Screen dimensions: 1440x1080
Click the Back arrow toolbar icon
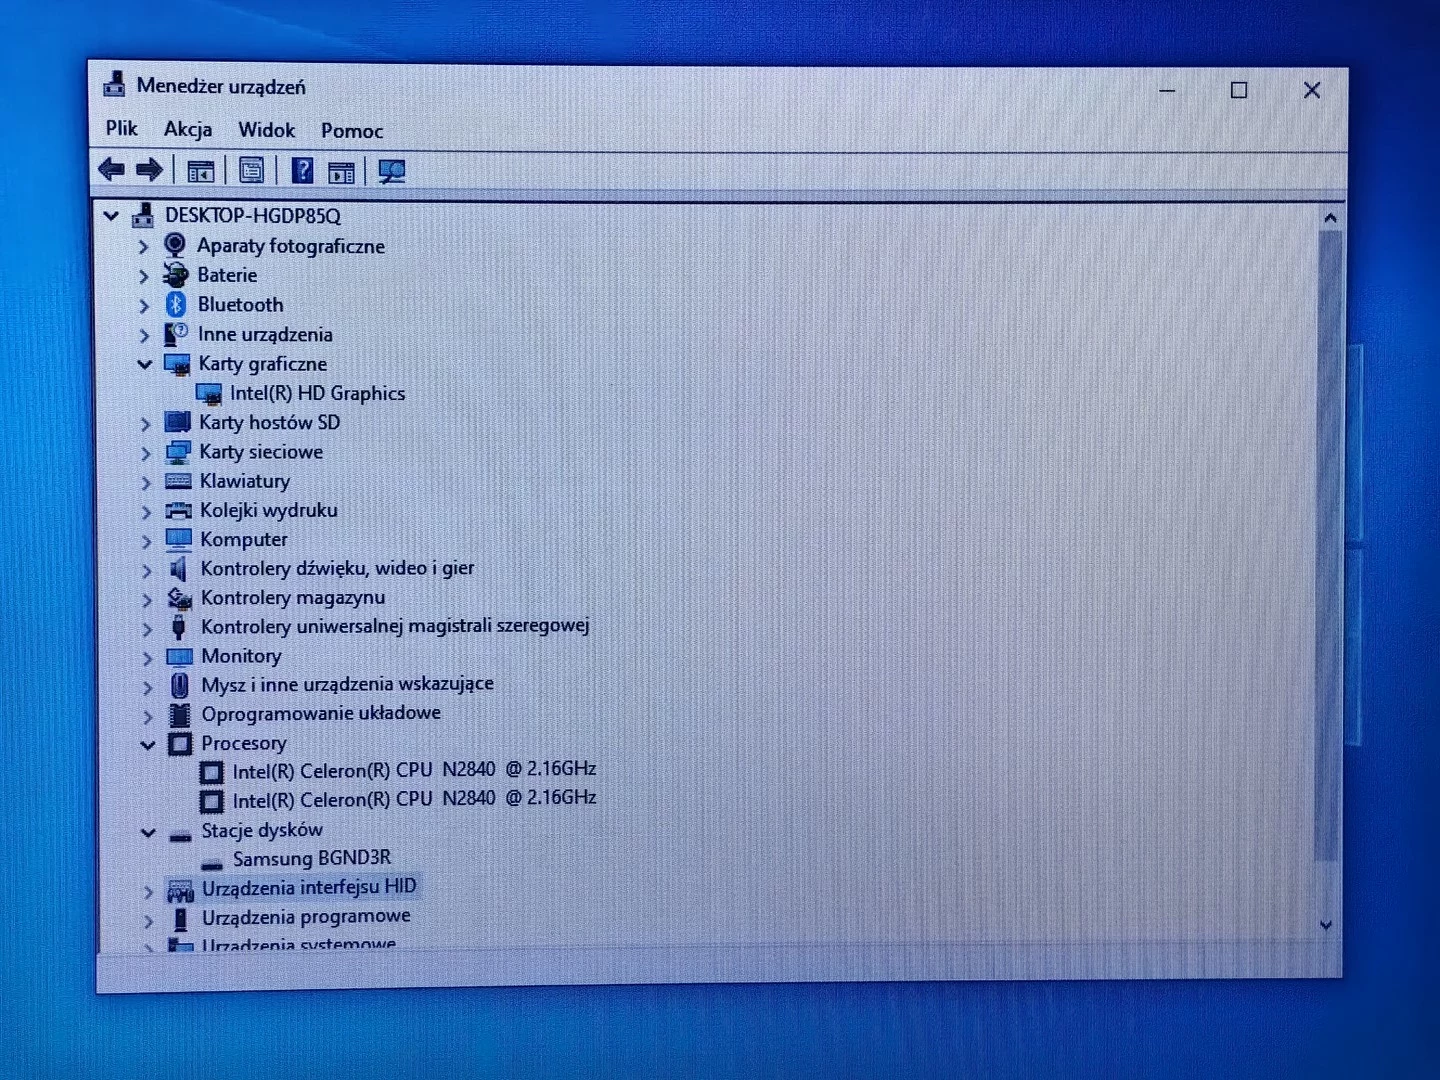pos(111,170)
